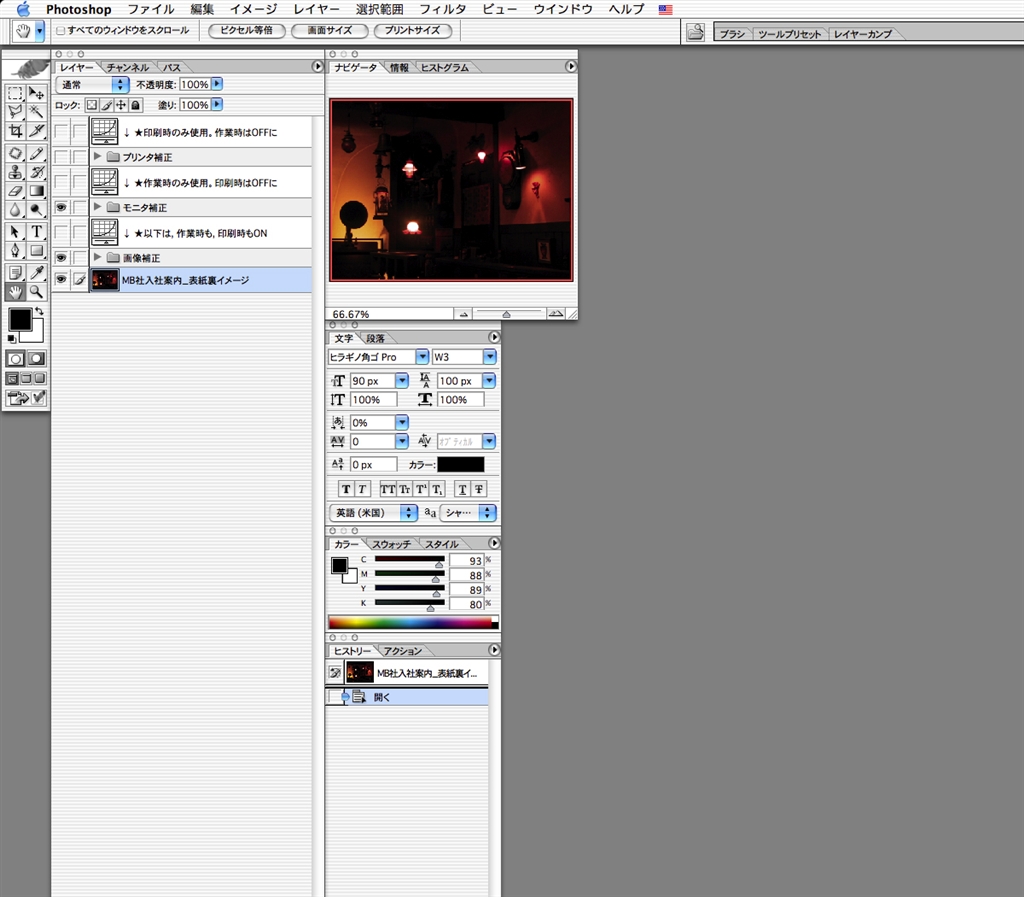Select the Eraser tool
The width and height of the screenshot is (1024, 897).
(15, 191)
